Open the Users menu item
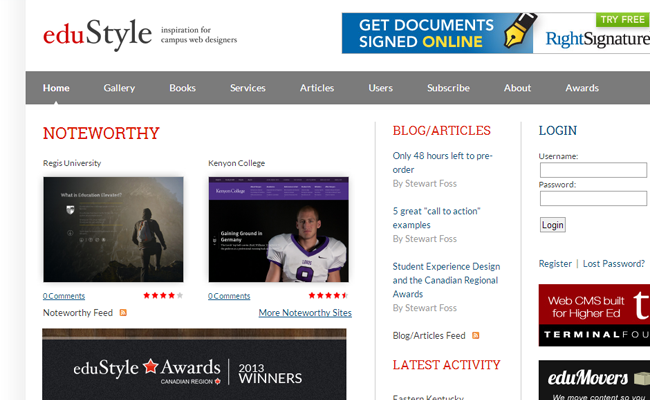 [381, 88]
